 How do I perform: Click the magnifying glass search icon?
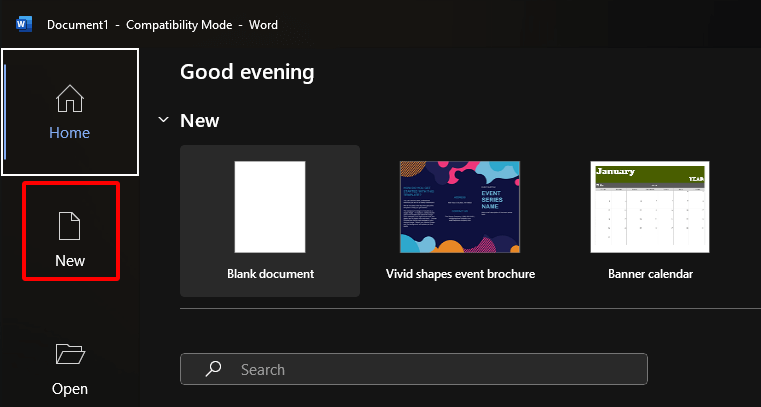(x=213, y=369)
